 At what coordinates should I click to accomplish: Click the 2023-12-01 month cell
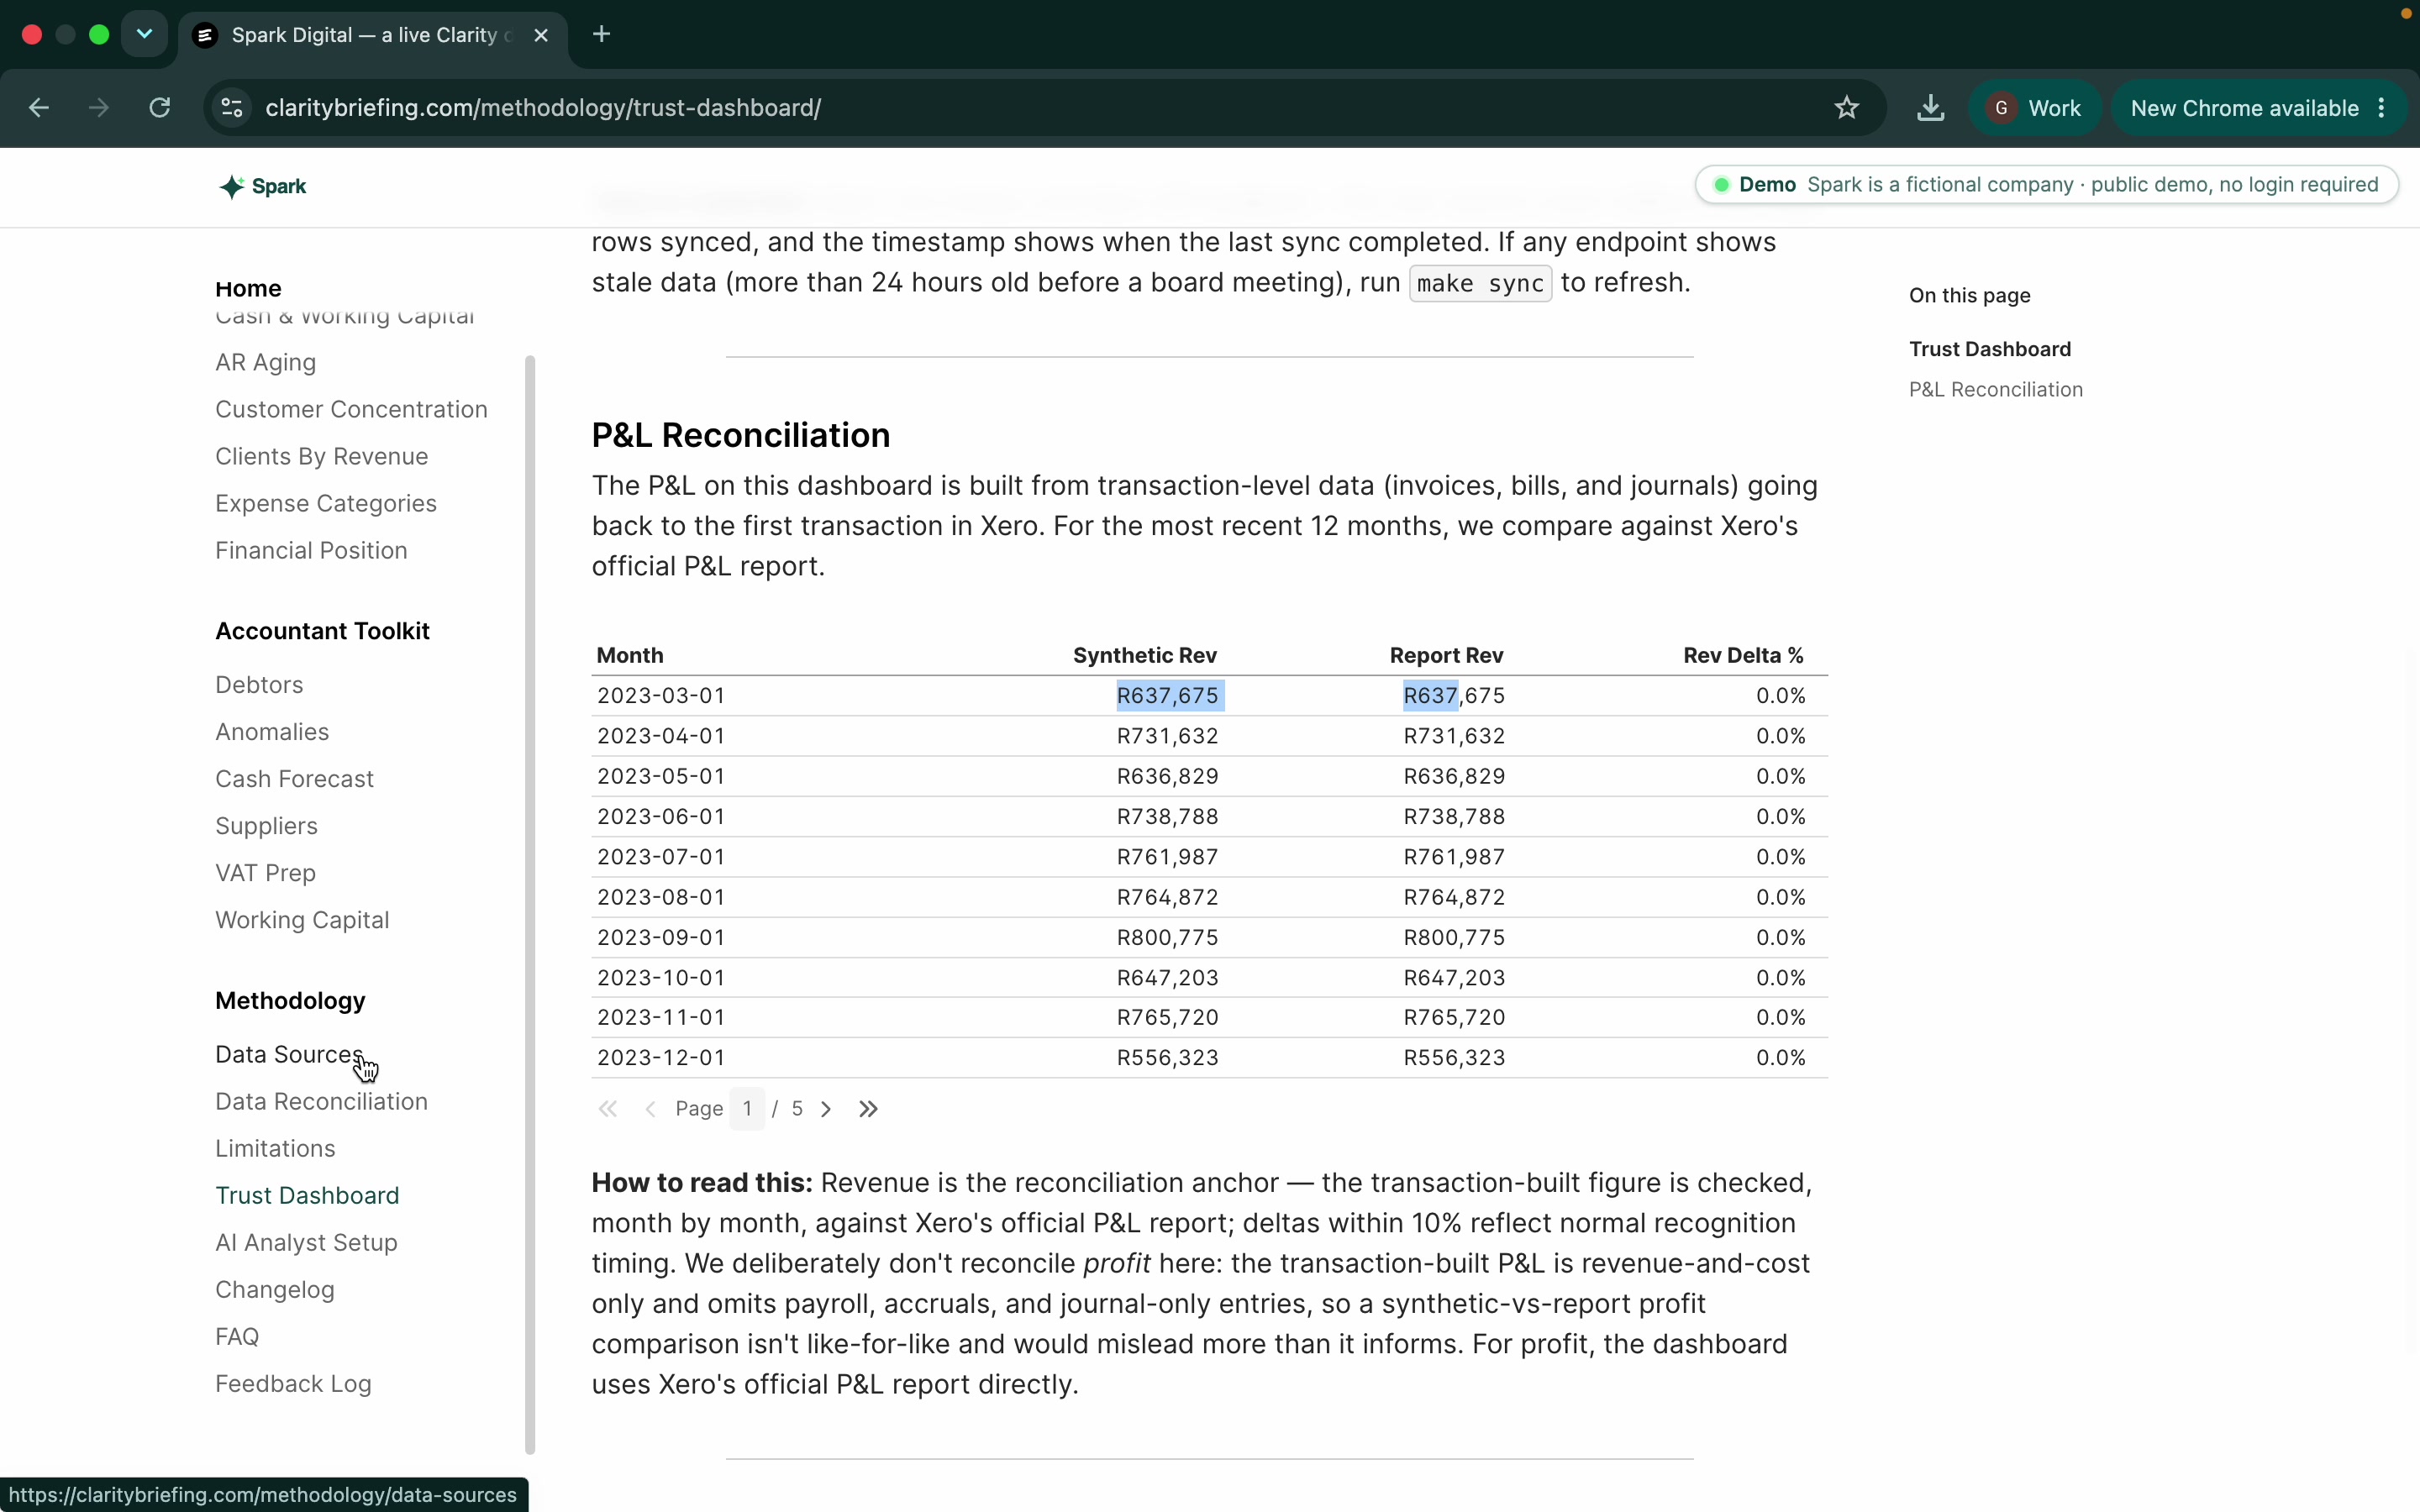tap(661, 1058)
